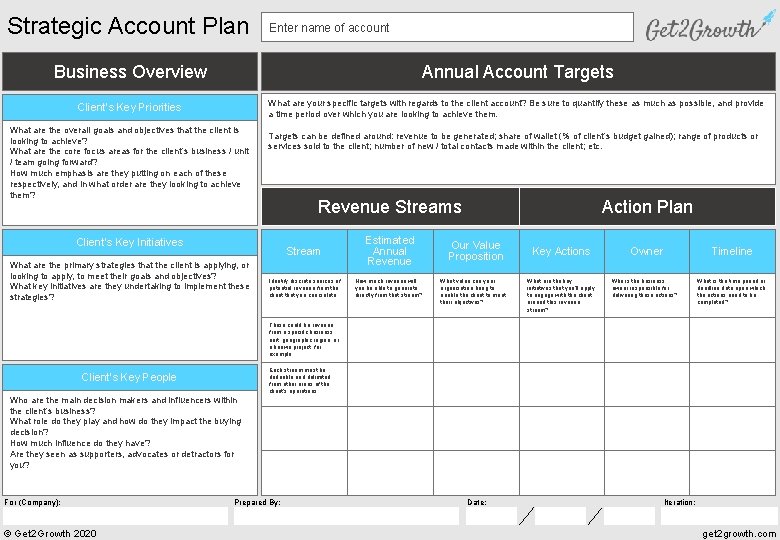780x540 pixels.
Task: Click the Prepared By input field
Action: click(x=346, y=516)
